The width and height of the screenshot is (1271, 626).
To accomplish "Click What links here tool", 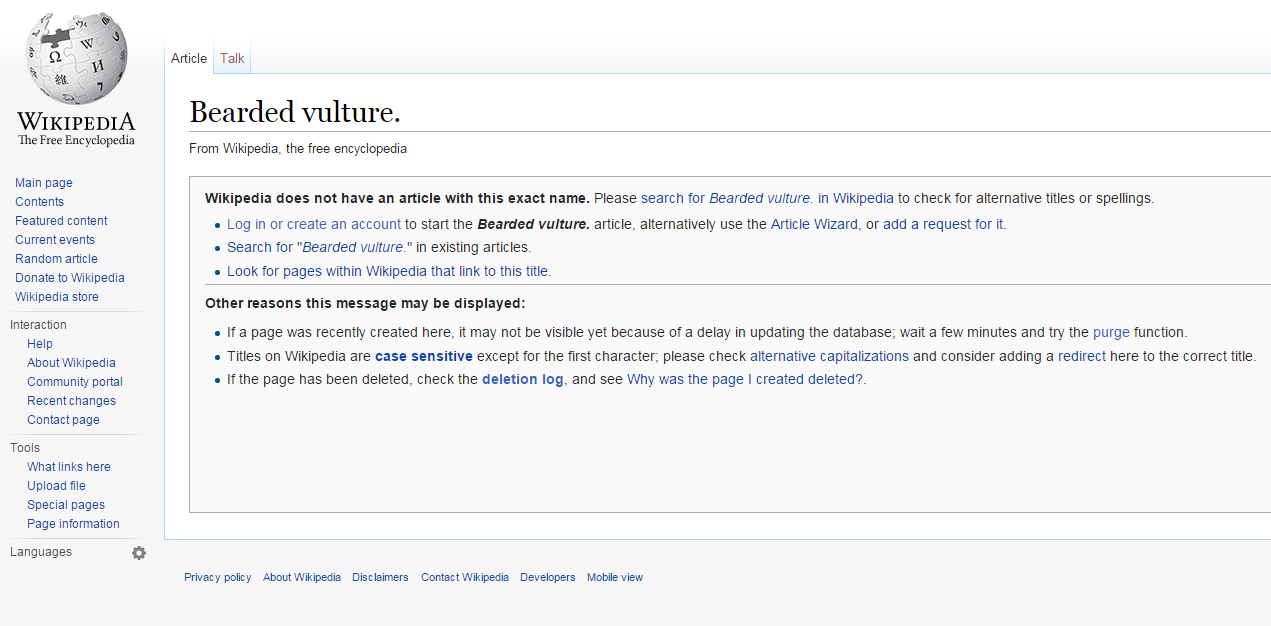I will (69, 467).
